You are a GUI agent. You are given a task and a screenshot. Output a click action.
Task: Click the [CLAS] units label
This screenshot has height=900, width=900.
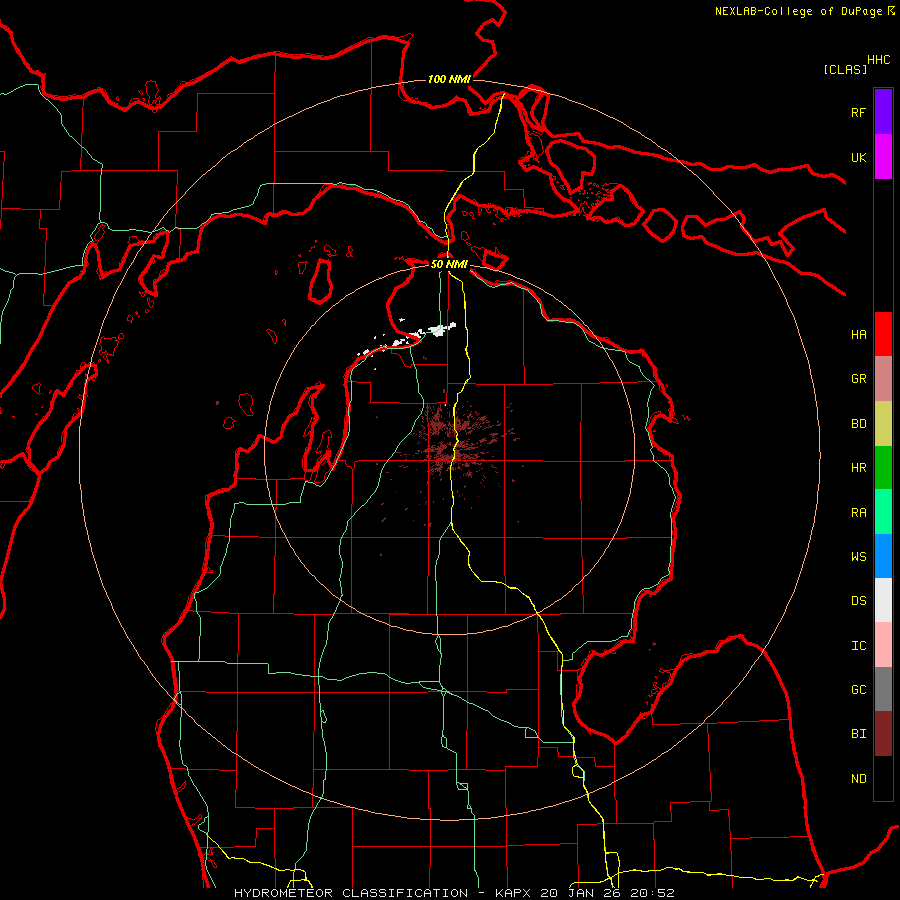(845, 69)
